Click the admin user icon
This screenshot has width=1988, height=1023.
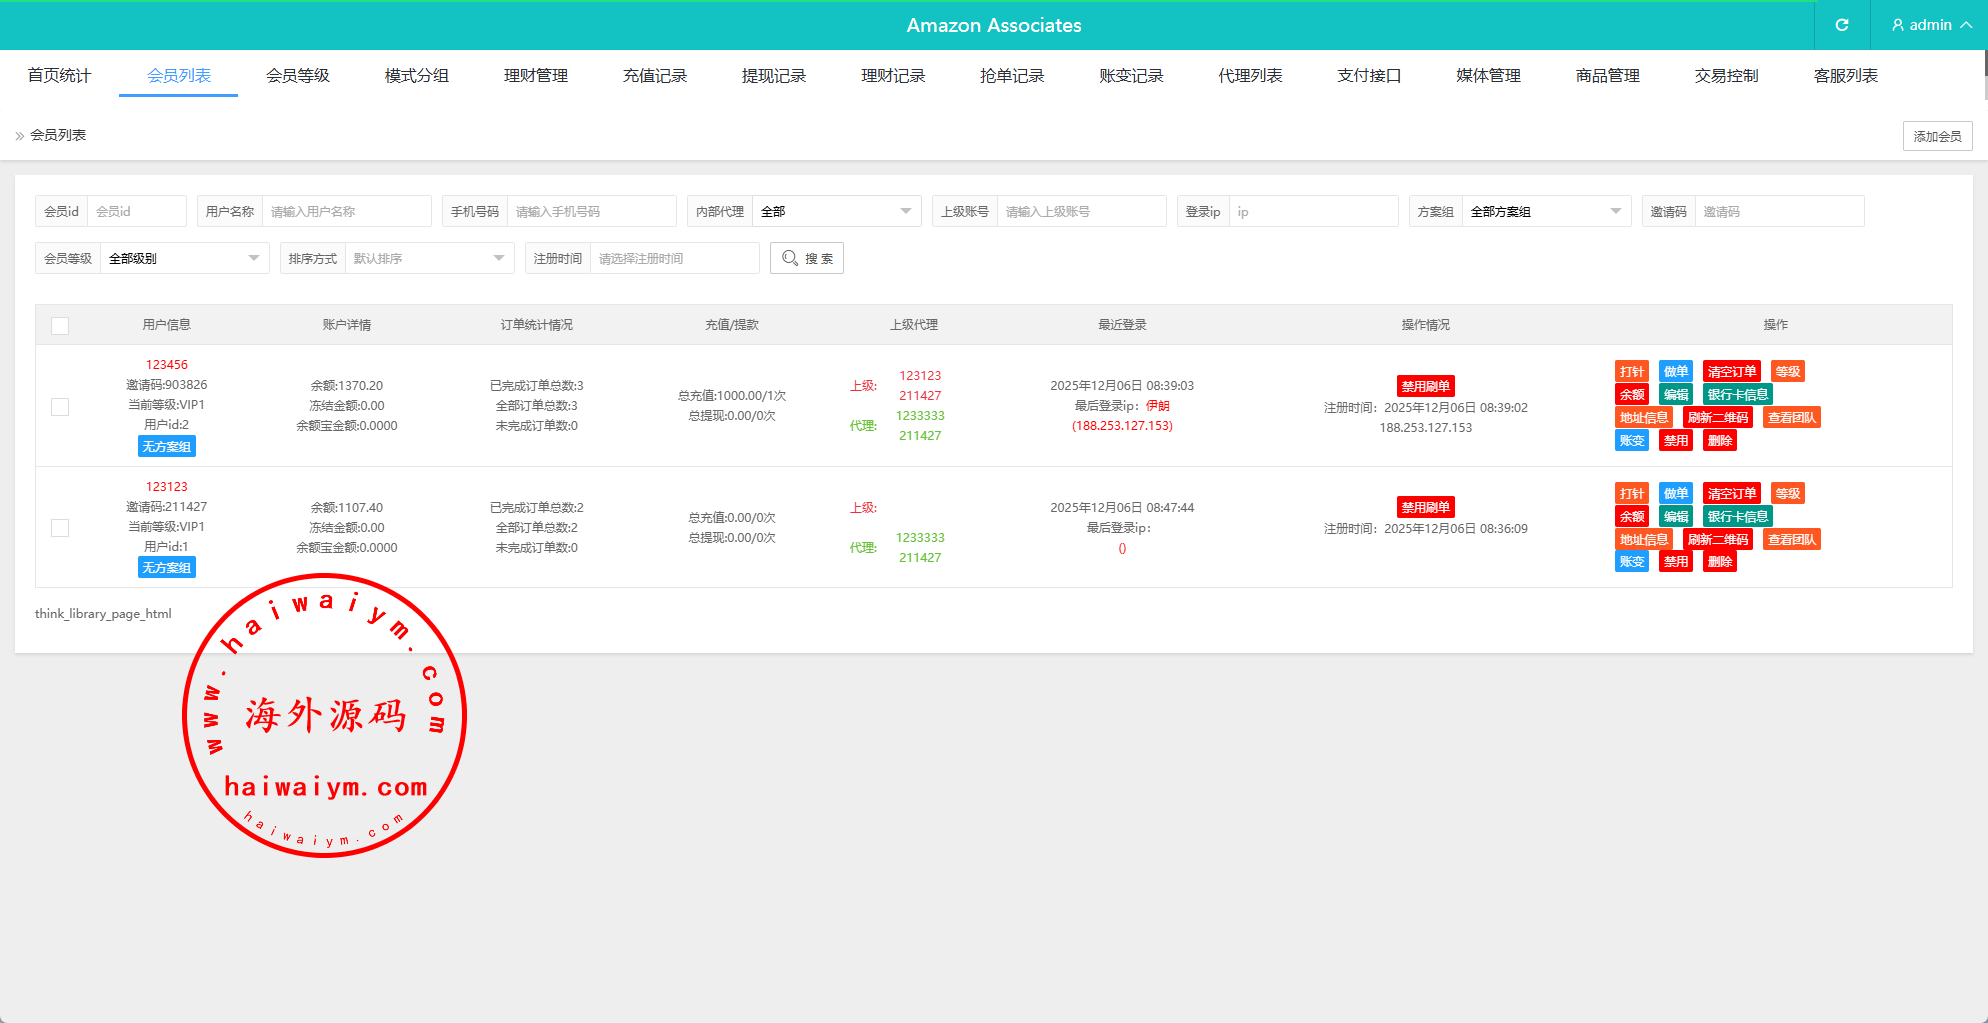coord(1897,25)
